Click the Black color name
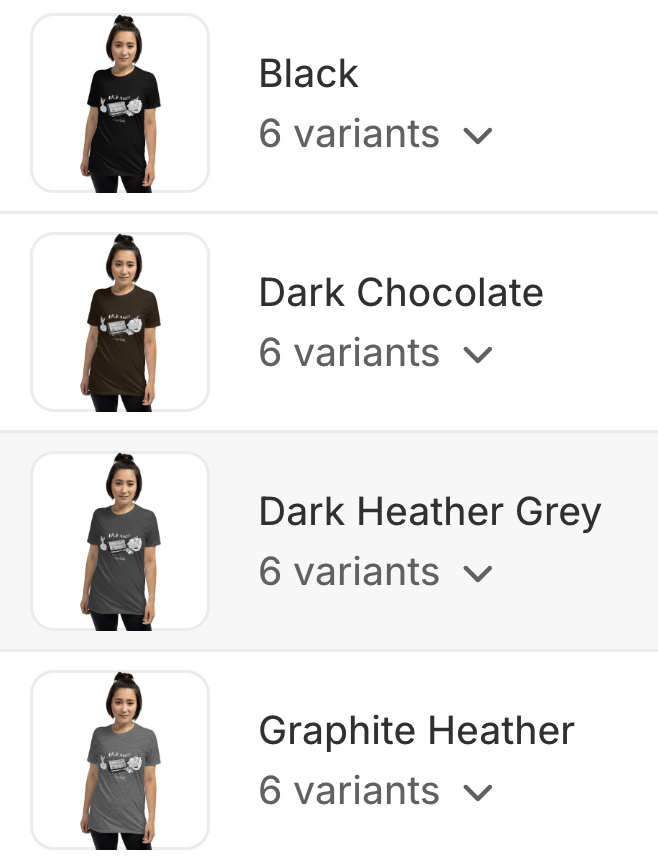Viewport: 658px width, 868px height. [x=308, y=74]
